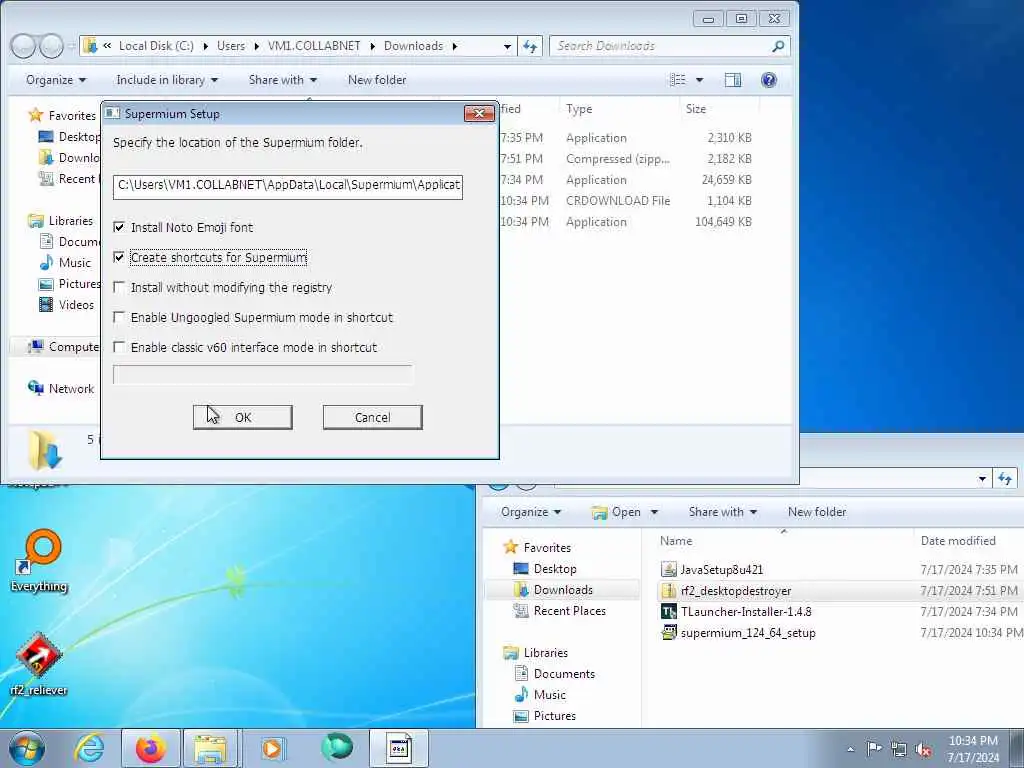This screenshot has width=1024, height=768.
Task: Refresh lower Explorer window address bar
Action: pos(1005,479)
